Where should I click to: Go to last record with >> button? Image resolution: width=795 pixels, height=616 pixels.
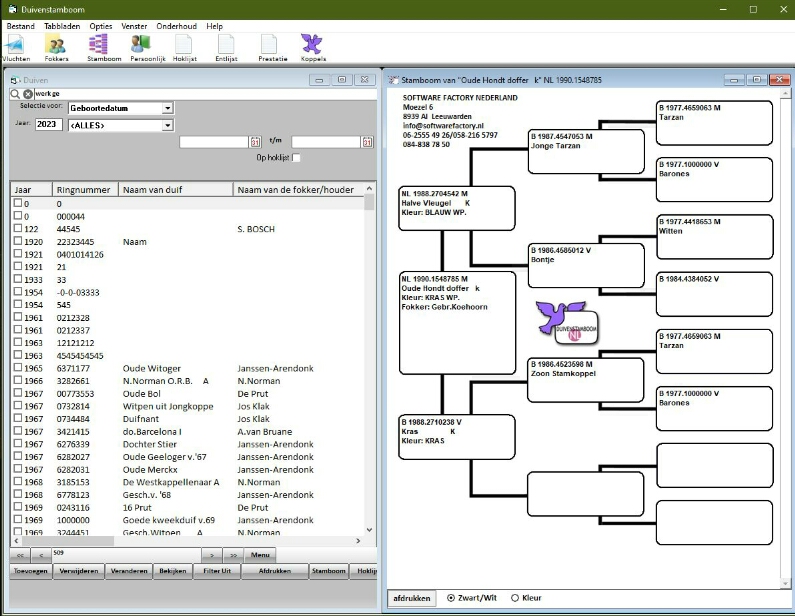[233, 555]
